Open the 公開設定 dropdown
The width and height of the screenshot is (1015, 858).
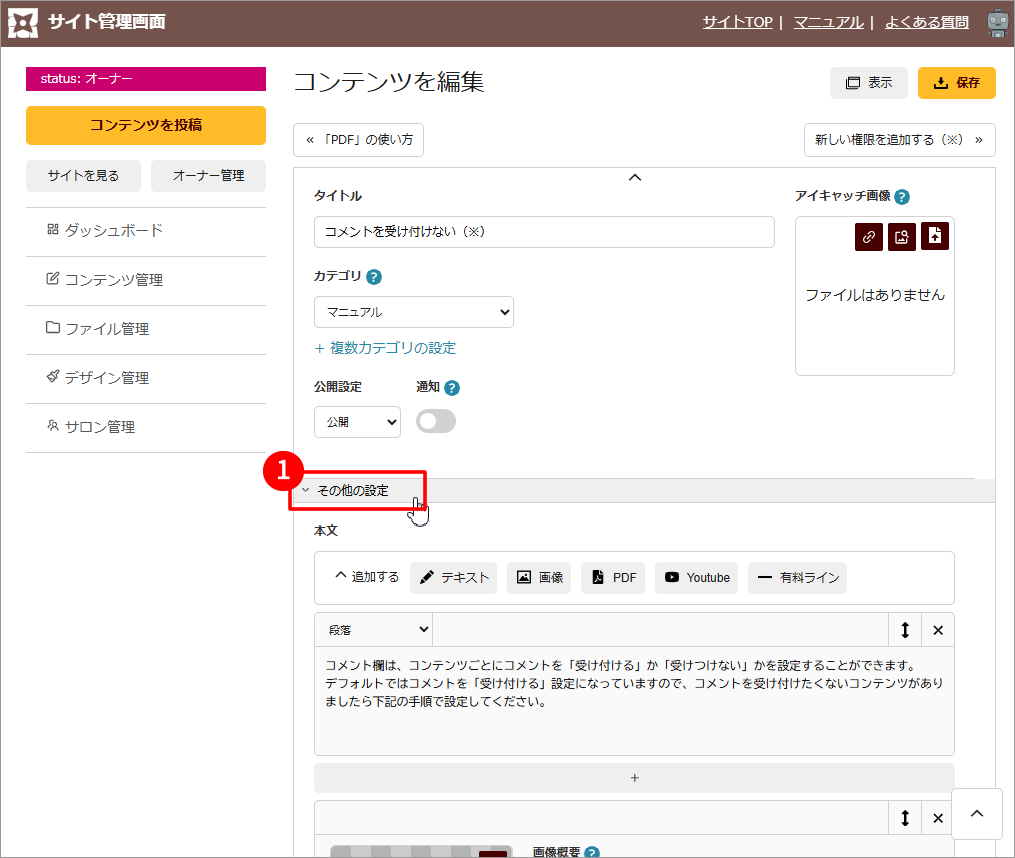pos(357,422)
